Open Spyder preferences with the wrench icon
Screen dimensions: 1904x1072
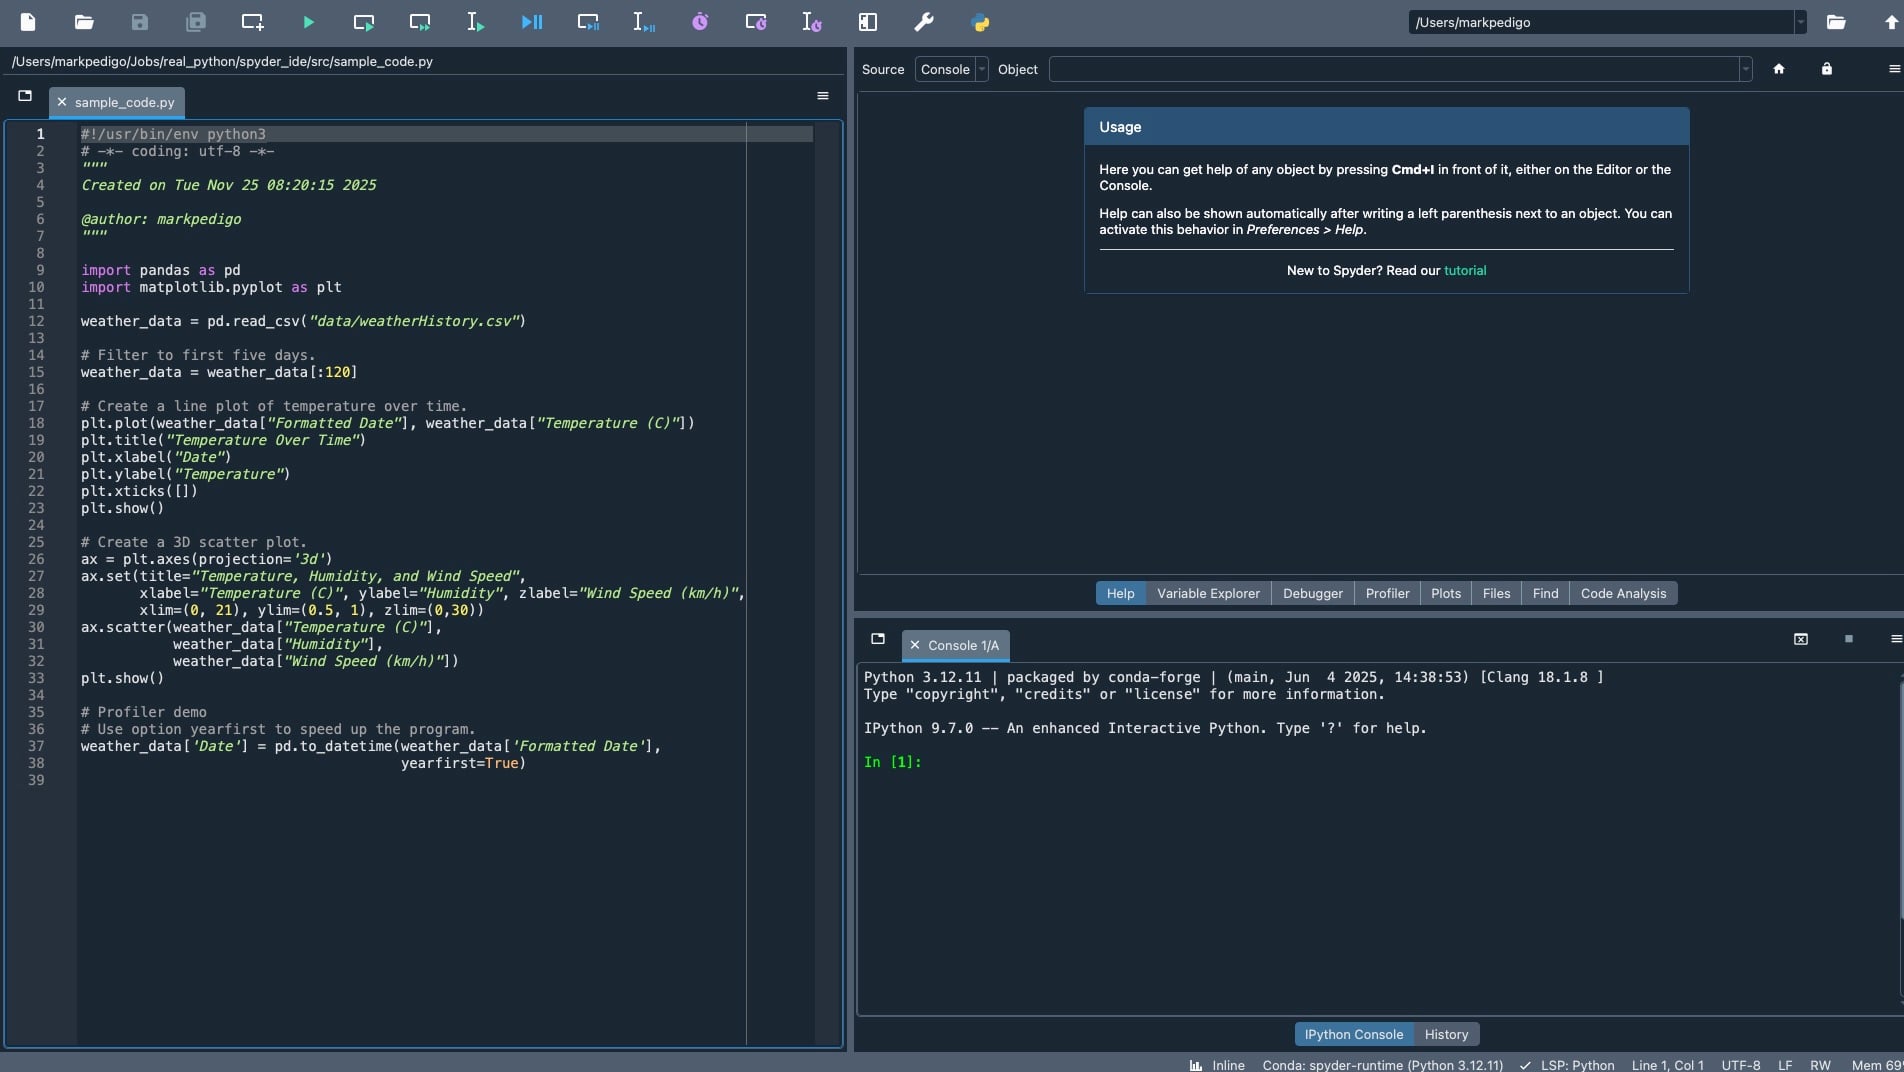click(x=923, y=22)
